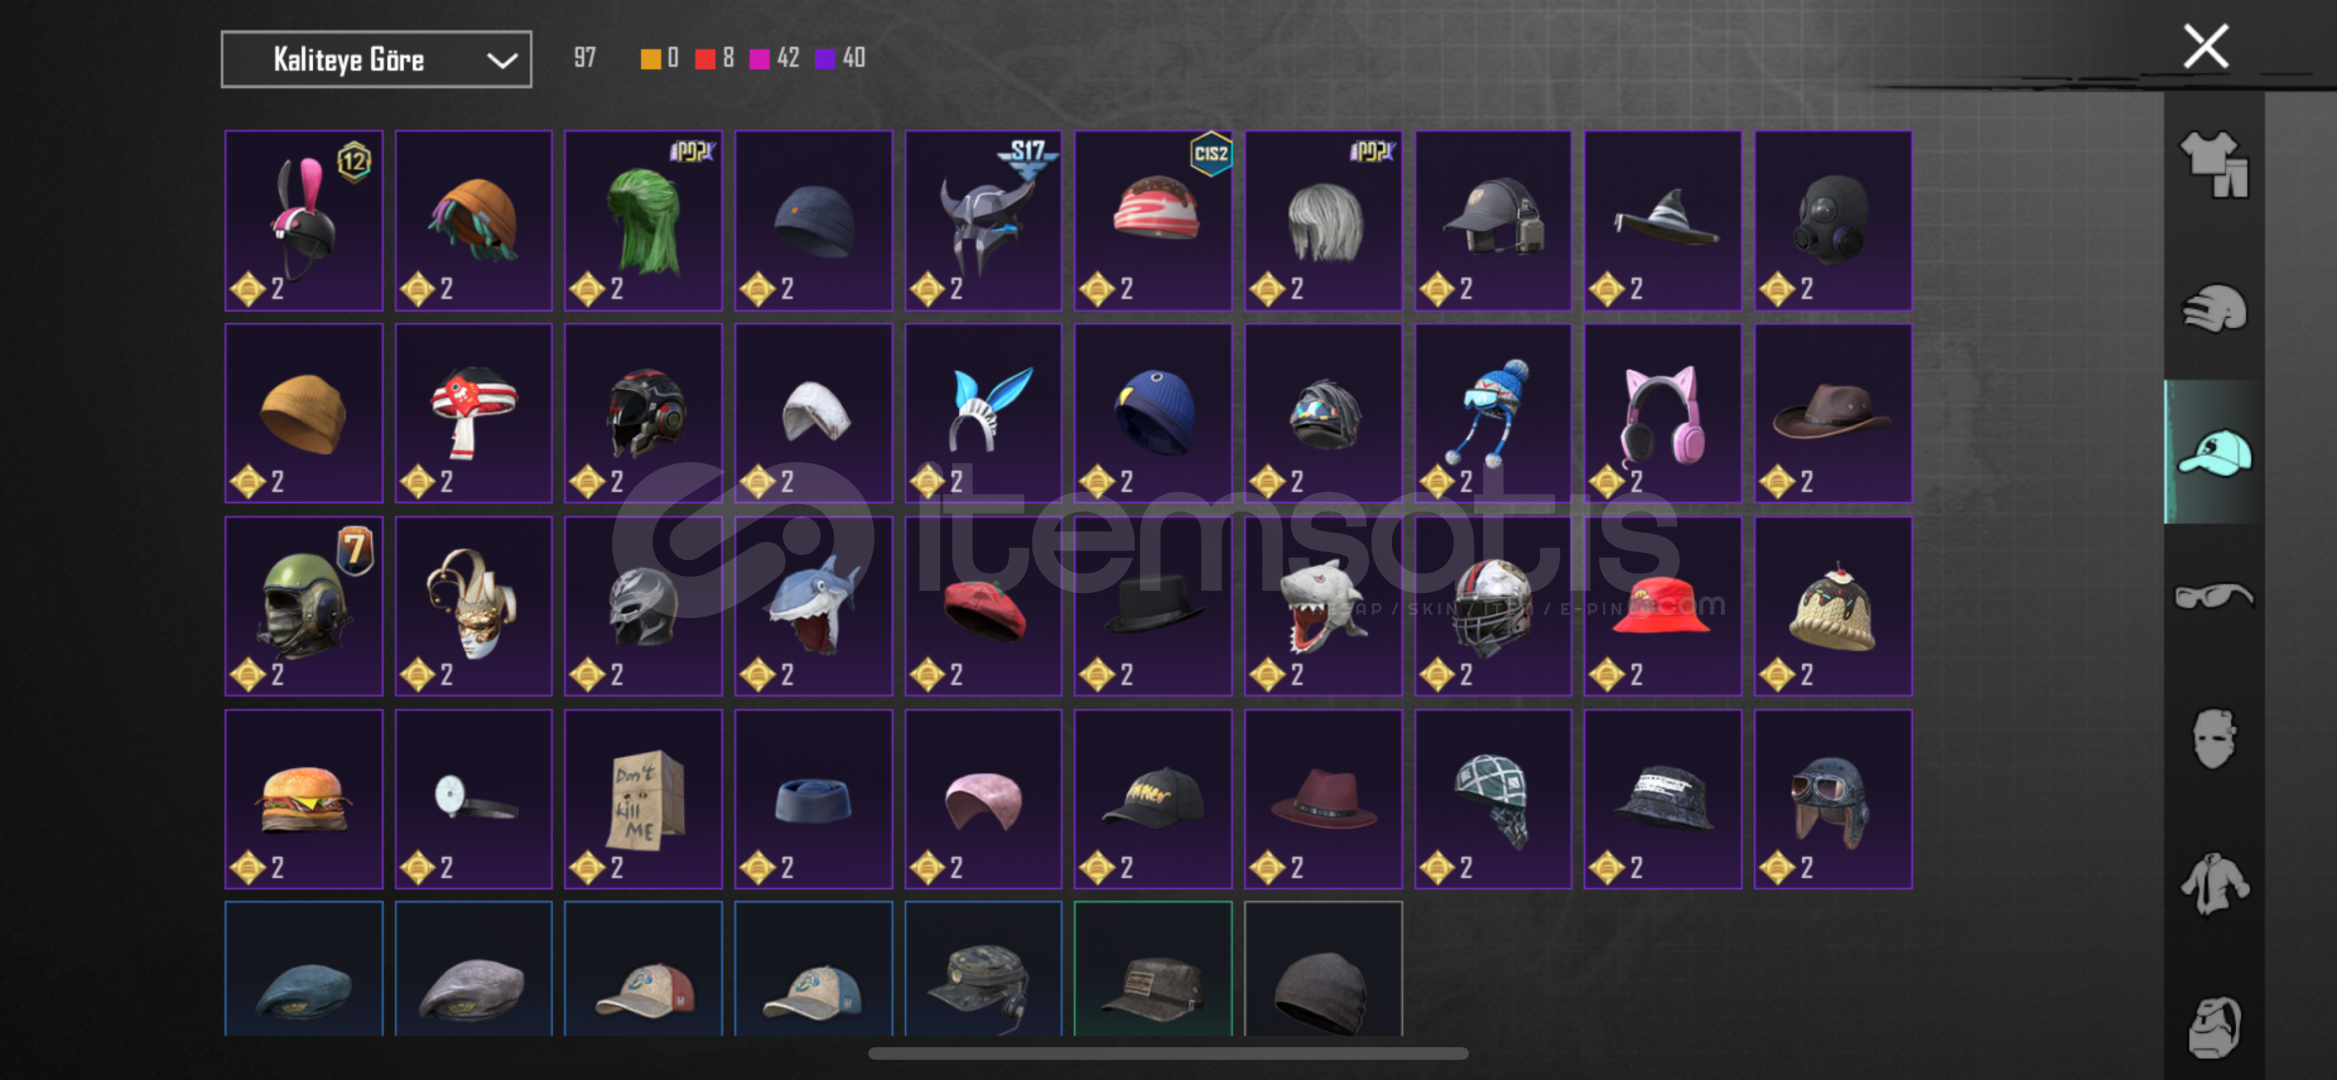This screenshot has height=1080, width=2337.
Task: Select the cap headwear category tab
Action: (2214, 452)
